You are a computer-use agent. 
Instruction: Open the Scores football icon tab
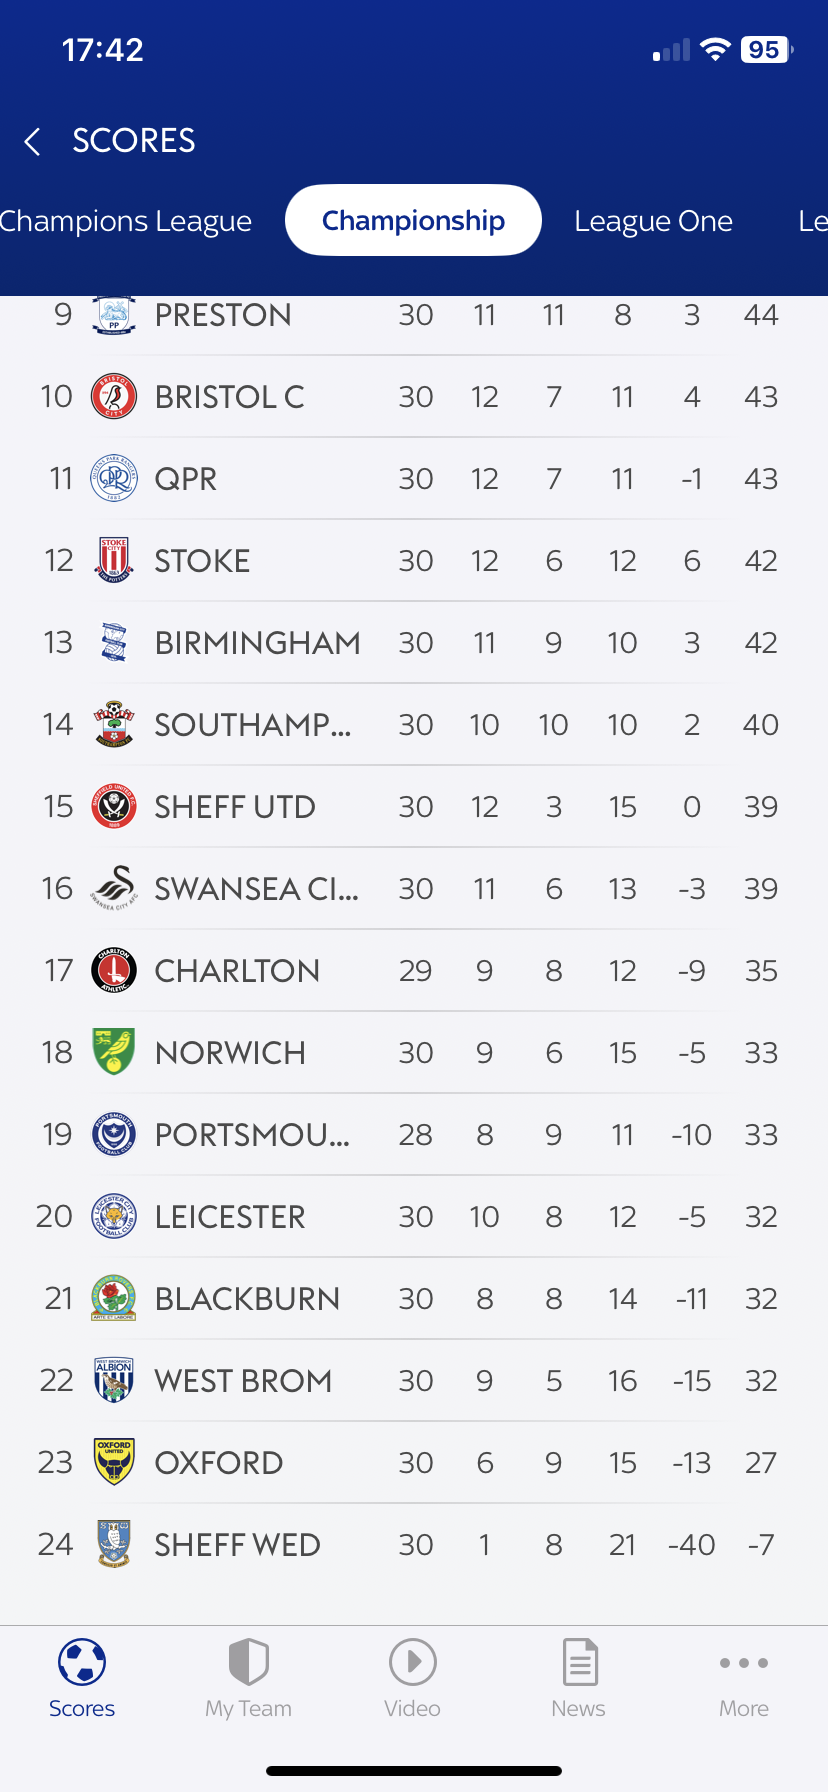tap(82, 1663)
